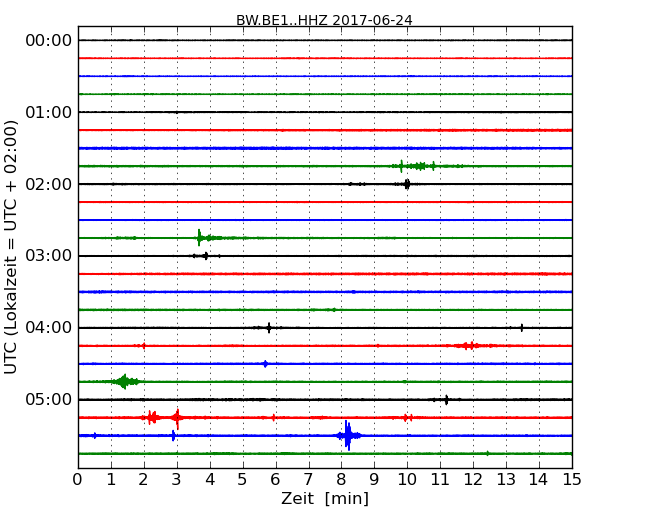
Task: Click the x-axis tick label 6
Action: click(x=275, y=479)
